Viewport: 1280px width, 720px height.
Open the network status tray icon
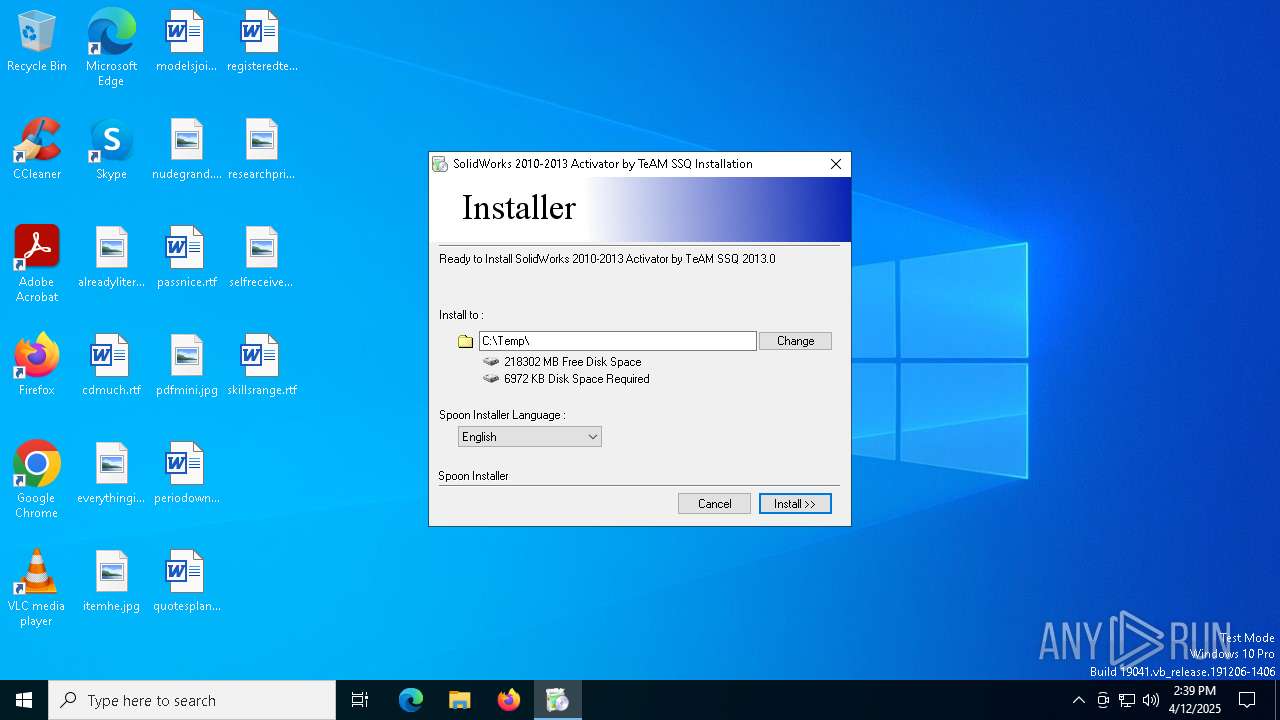pyautogui.click(x=1126, y=700)
